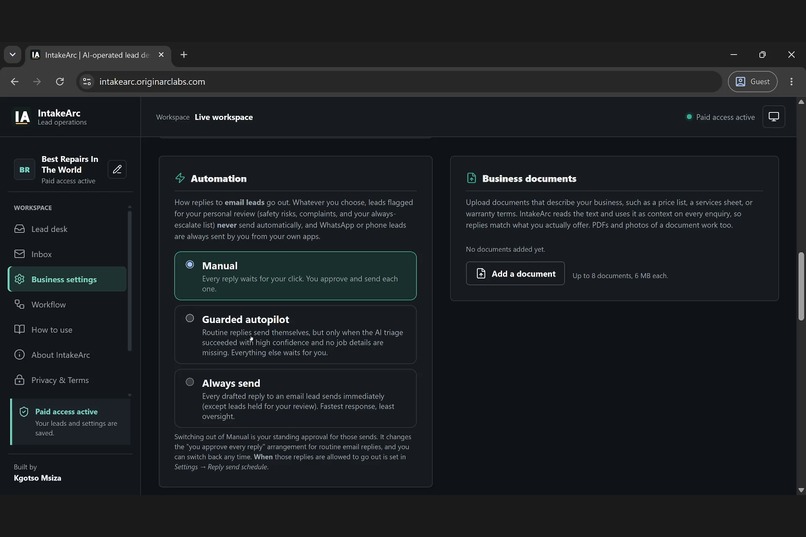Open Inbox in sidebar
The width and height of the screenshot is (806, 537).
[x=67, y=254]
